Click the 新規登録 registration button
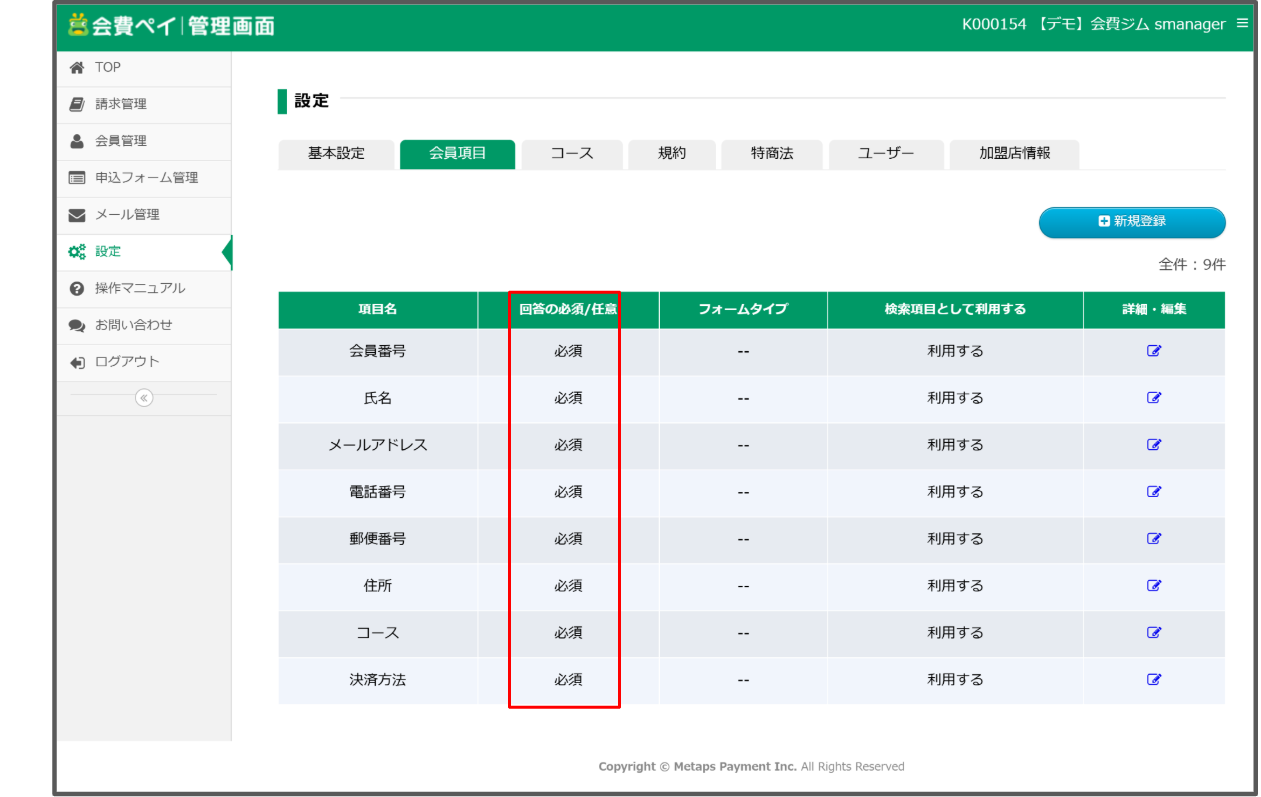Screen dimensions: 1261x797 click(x=1131, y=222)
